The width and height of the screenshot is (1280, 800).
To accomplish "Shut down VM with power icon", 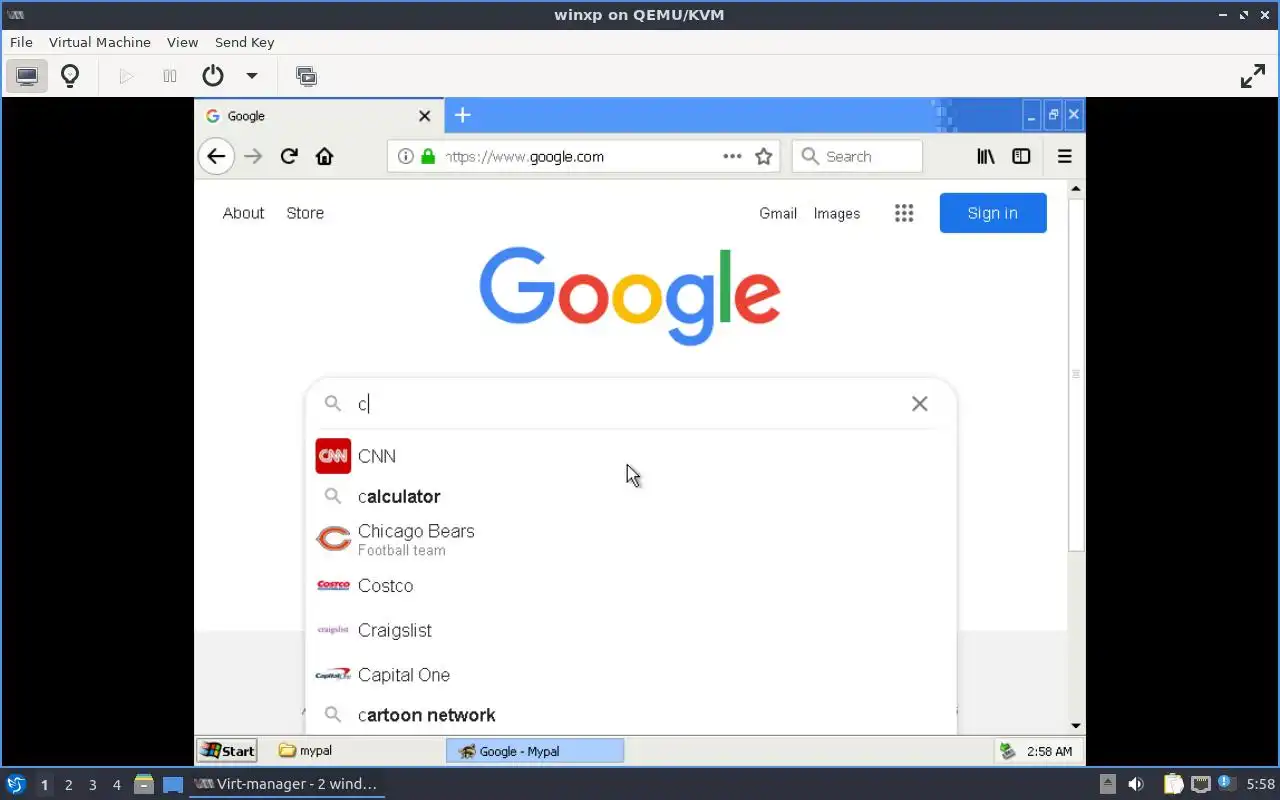I will pyautogui.click(x=212, y=76).
